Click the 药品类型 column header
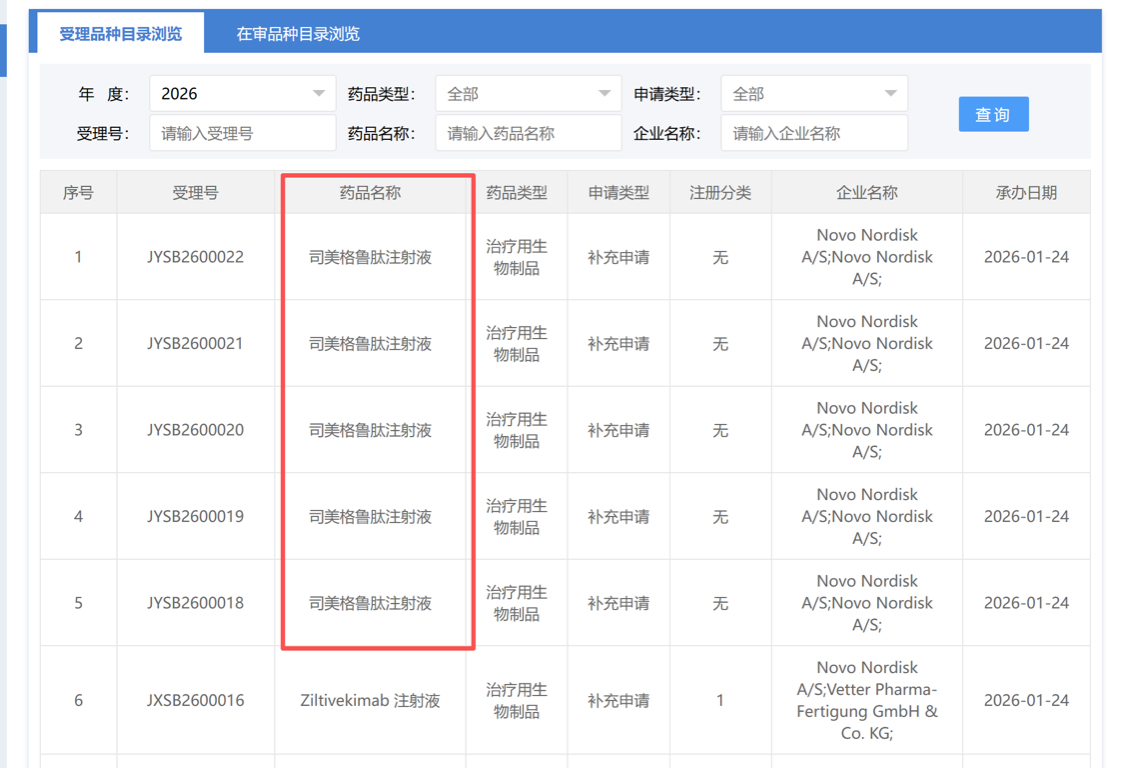Screen dimensions: 1125x768 tap(517, 192)
